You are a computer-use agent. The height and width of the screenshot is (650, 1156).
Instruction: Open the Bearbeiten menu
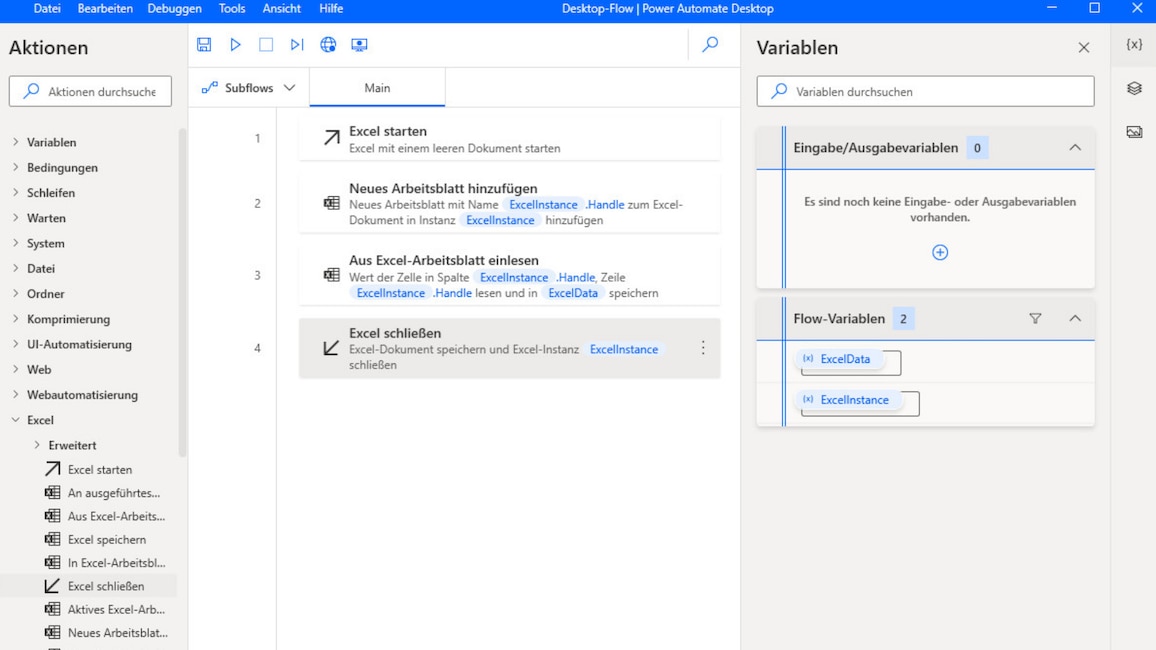click(x=105, y=9)
